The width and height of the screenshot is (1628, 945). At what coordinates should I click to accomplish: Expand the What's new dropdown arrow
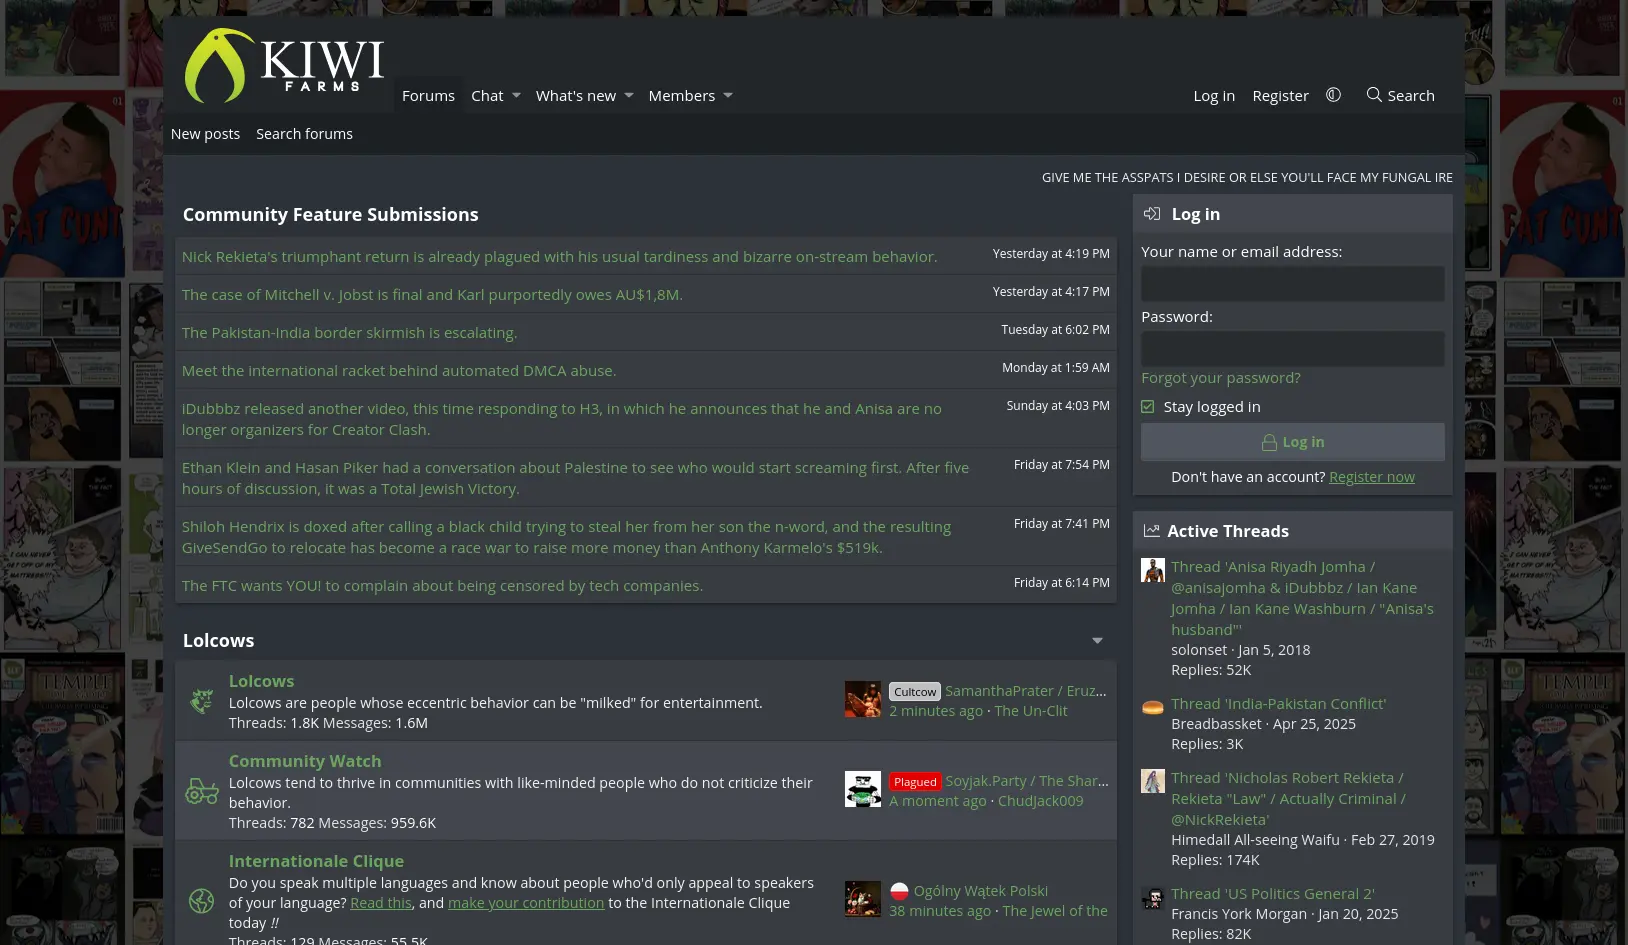[x=628, y=96]
